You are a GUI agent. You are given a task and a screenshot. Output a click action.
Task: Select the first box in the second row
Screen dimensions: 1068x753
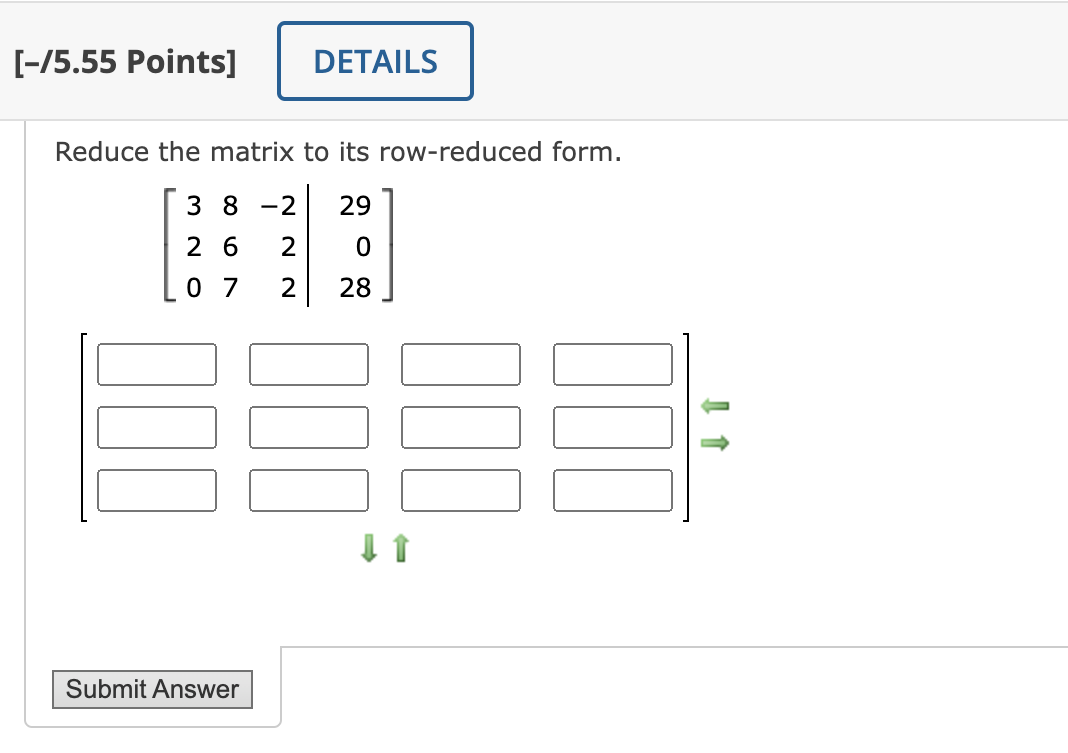[157, 427]
